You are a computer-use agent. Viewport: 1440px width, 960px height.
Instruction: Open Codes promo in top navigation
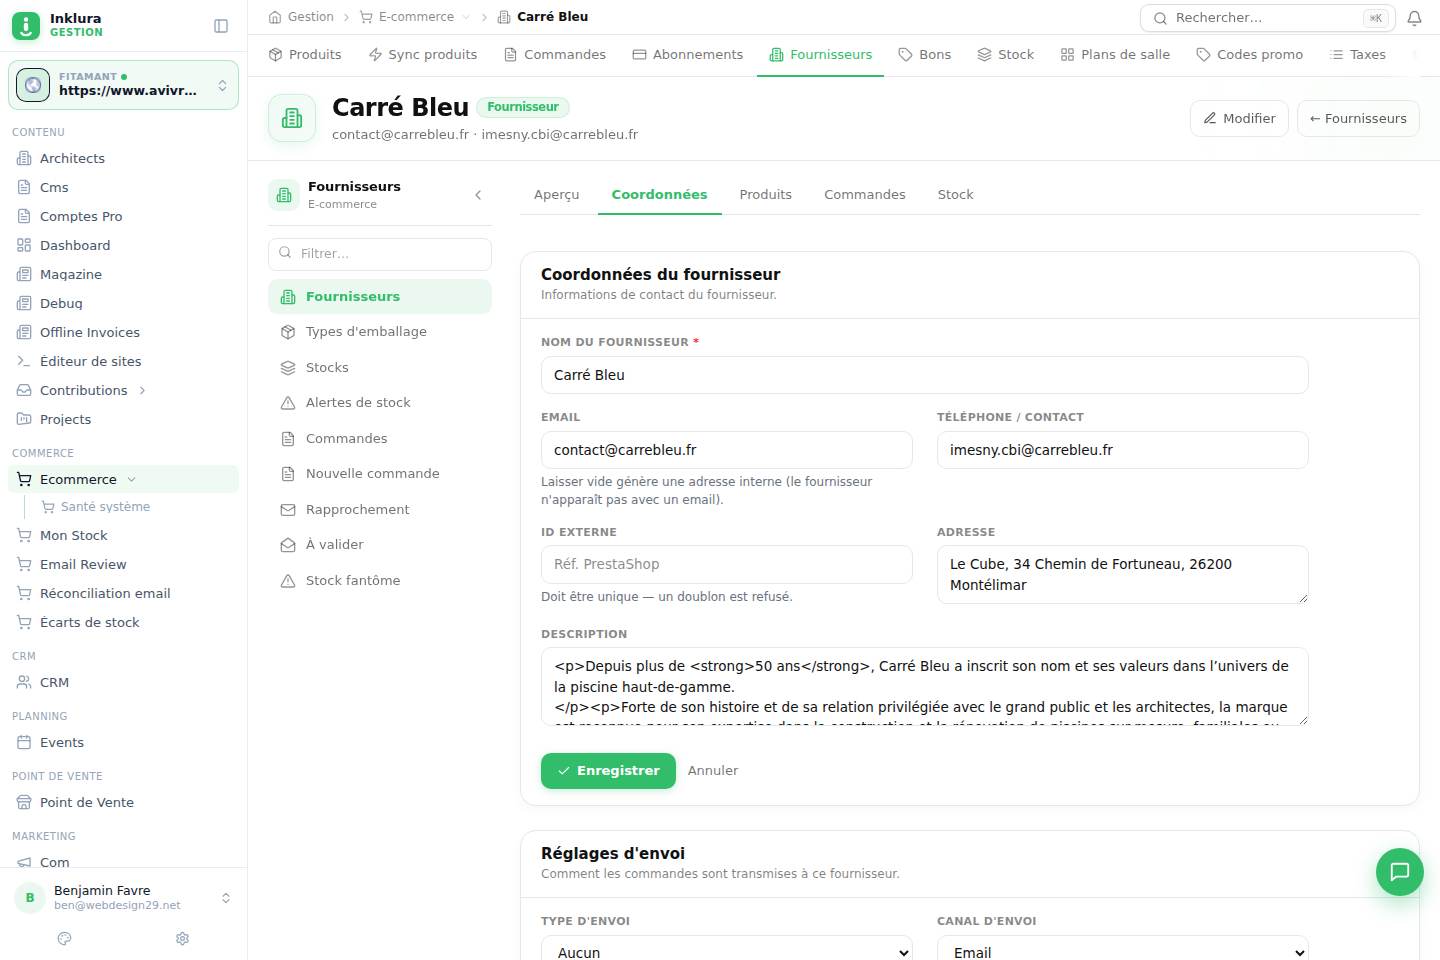tap(1250, 55)
